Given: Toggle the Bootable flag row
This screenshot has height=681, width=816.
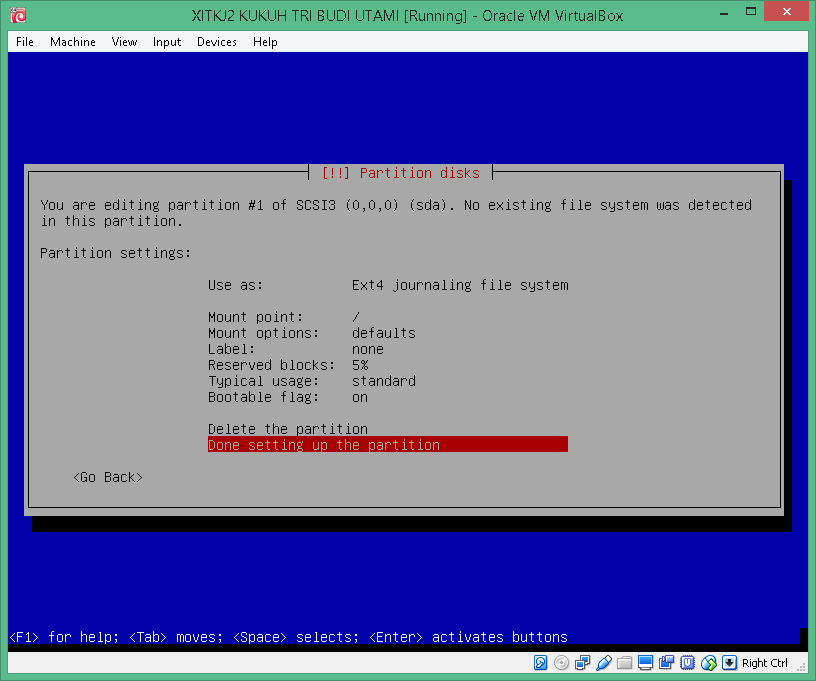Looking at the screenshot, I should point(288,397).
